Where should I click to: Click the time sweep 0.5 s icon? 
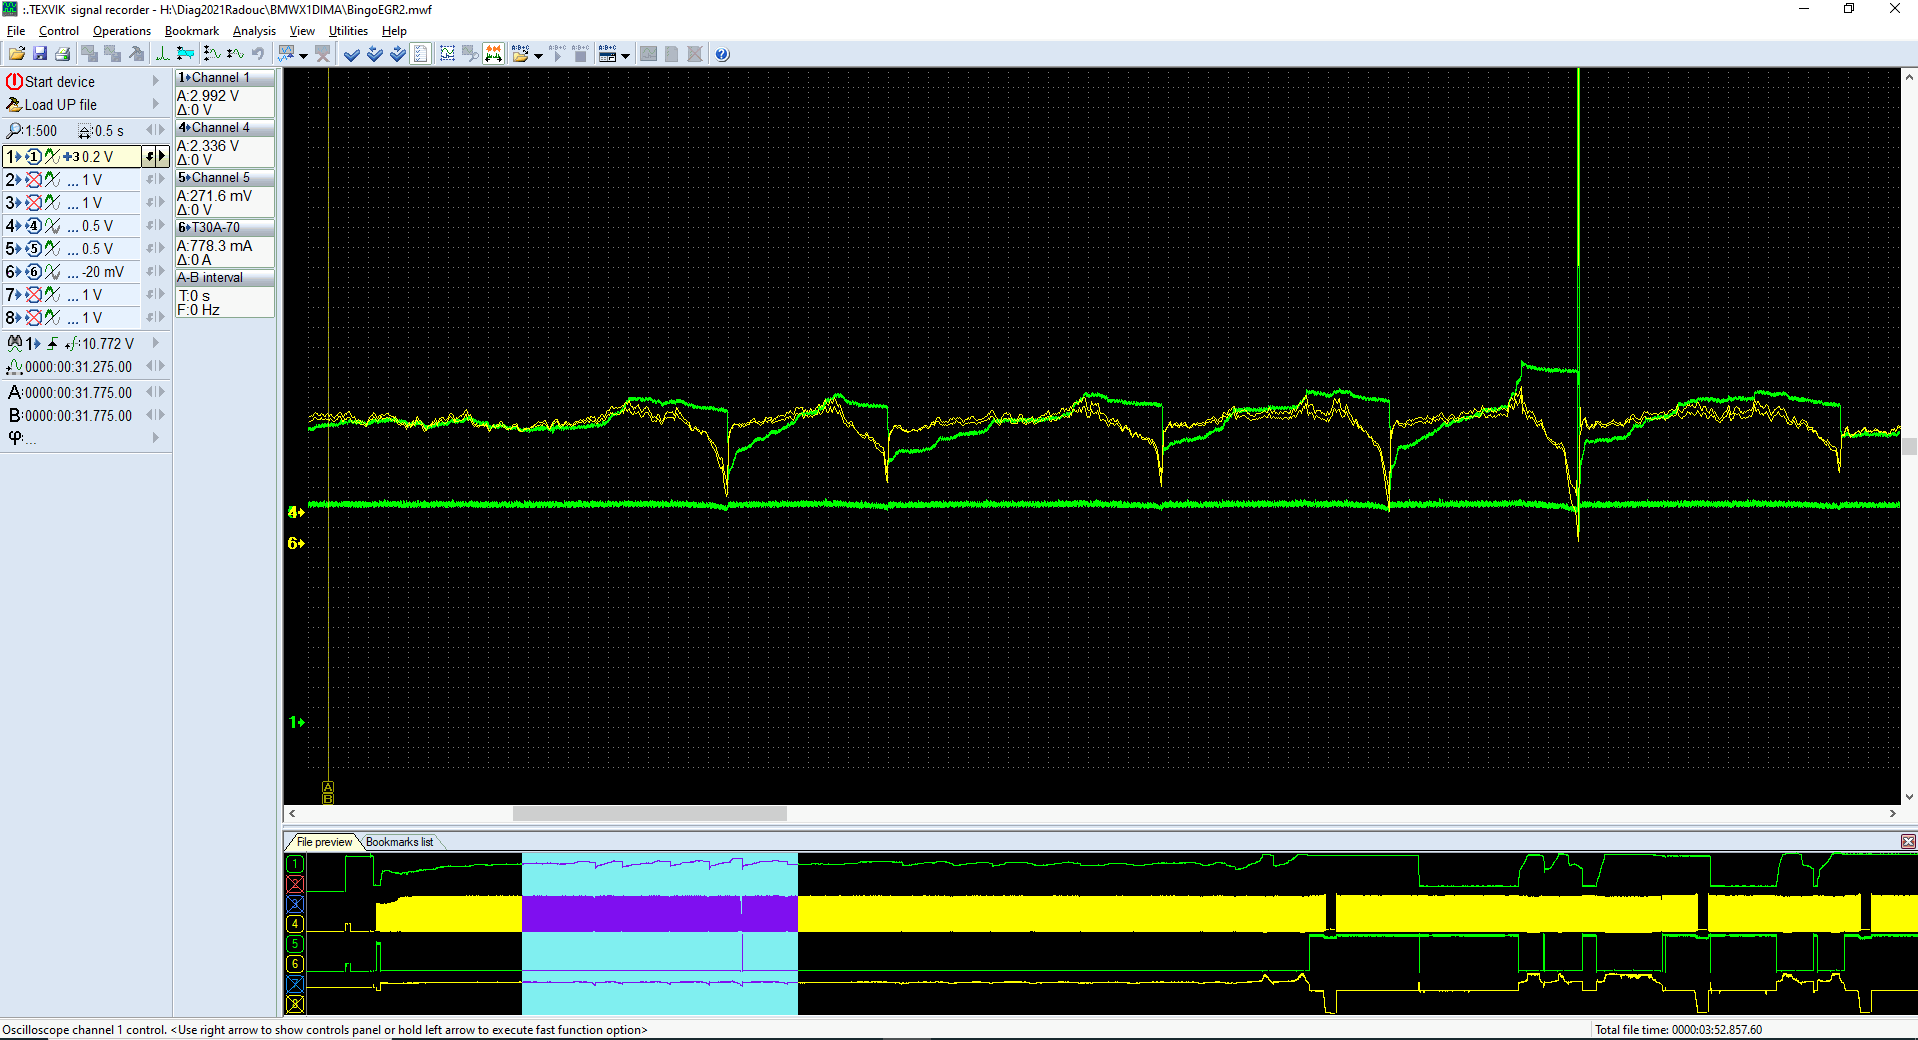86,131
